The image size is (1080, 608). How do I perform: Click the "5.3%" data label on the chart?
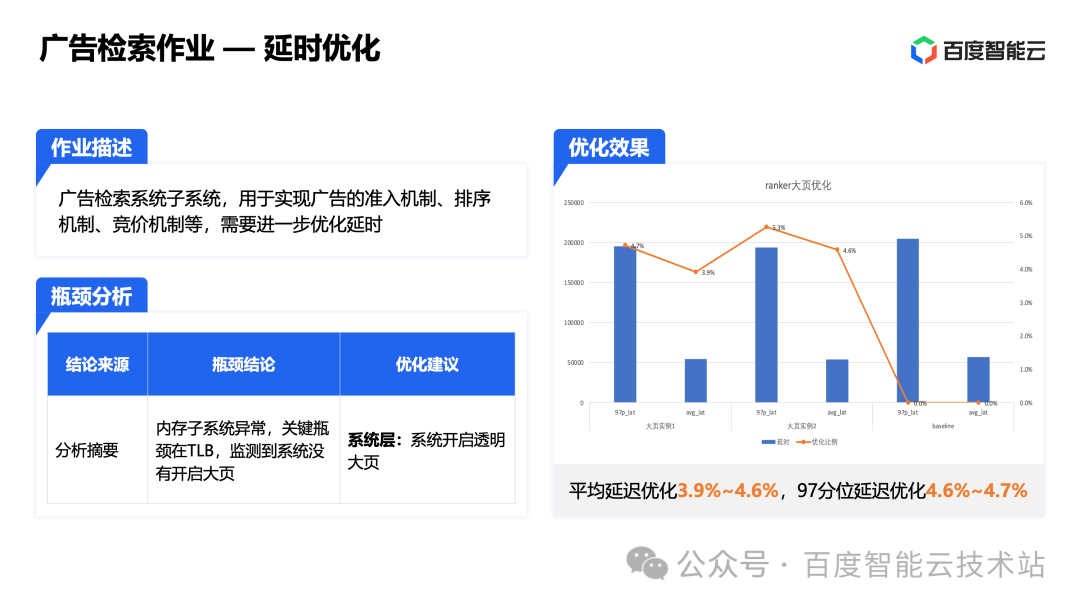tap(778, 227)
